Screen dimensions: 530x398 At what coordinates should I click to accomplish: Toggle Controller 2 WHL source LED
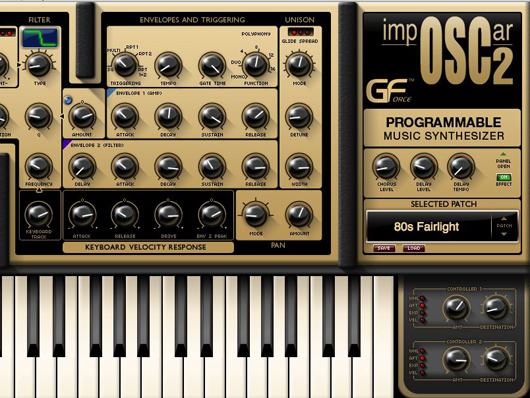[422, 351]
